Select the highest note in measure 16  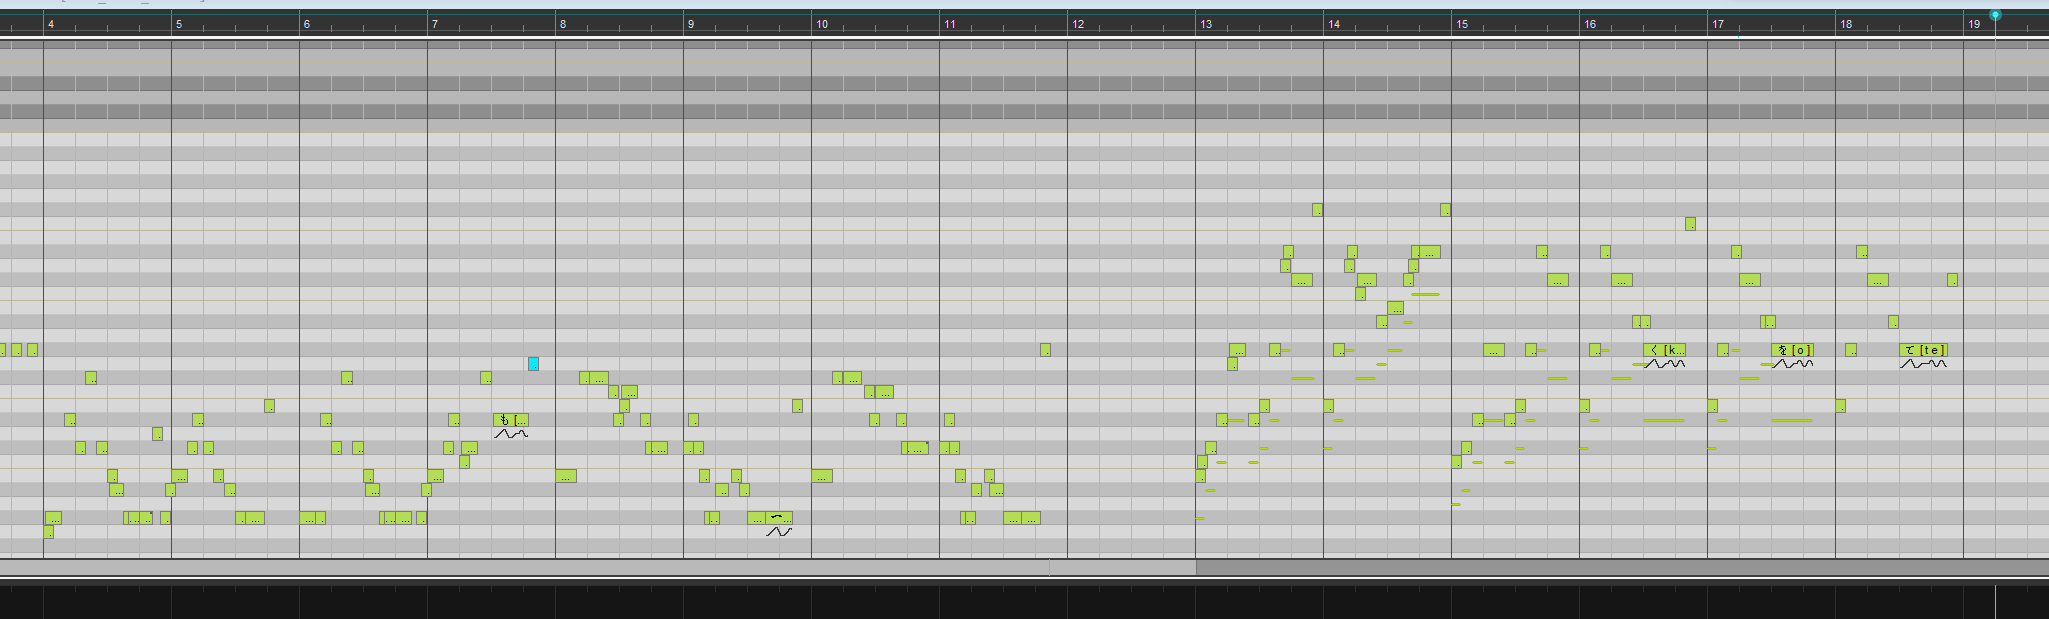point(1690,224)
